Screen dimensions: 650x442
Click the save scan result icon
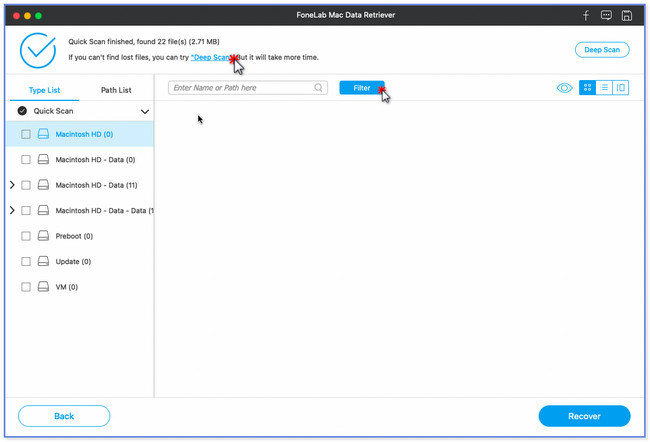click(x=627, y=16)
